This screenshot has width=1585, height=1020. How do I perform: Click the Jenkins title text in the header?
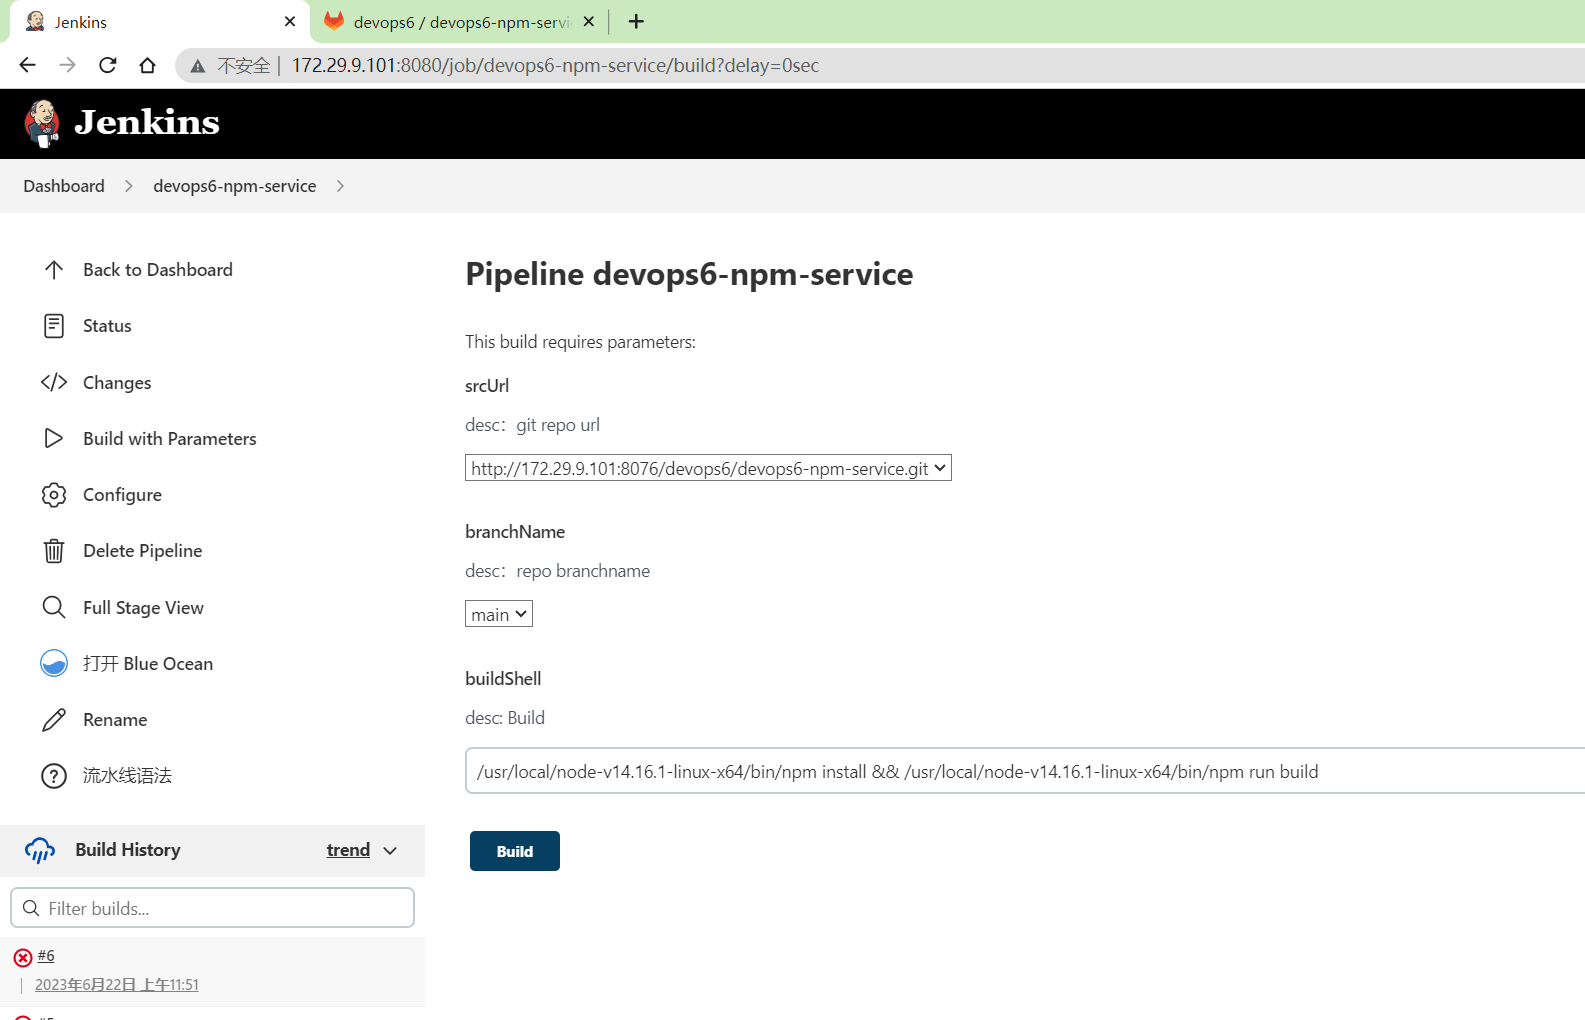[x=147, y=122]
